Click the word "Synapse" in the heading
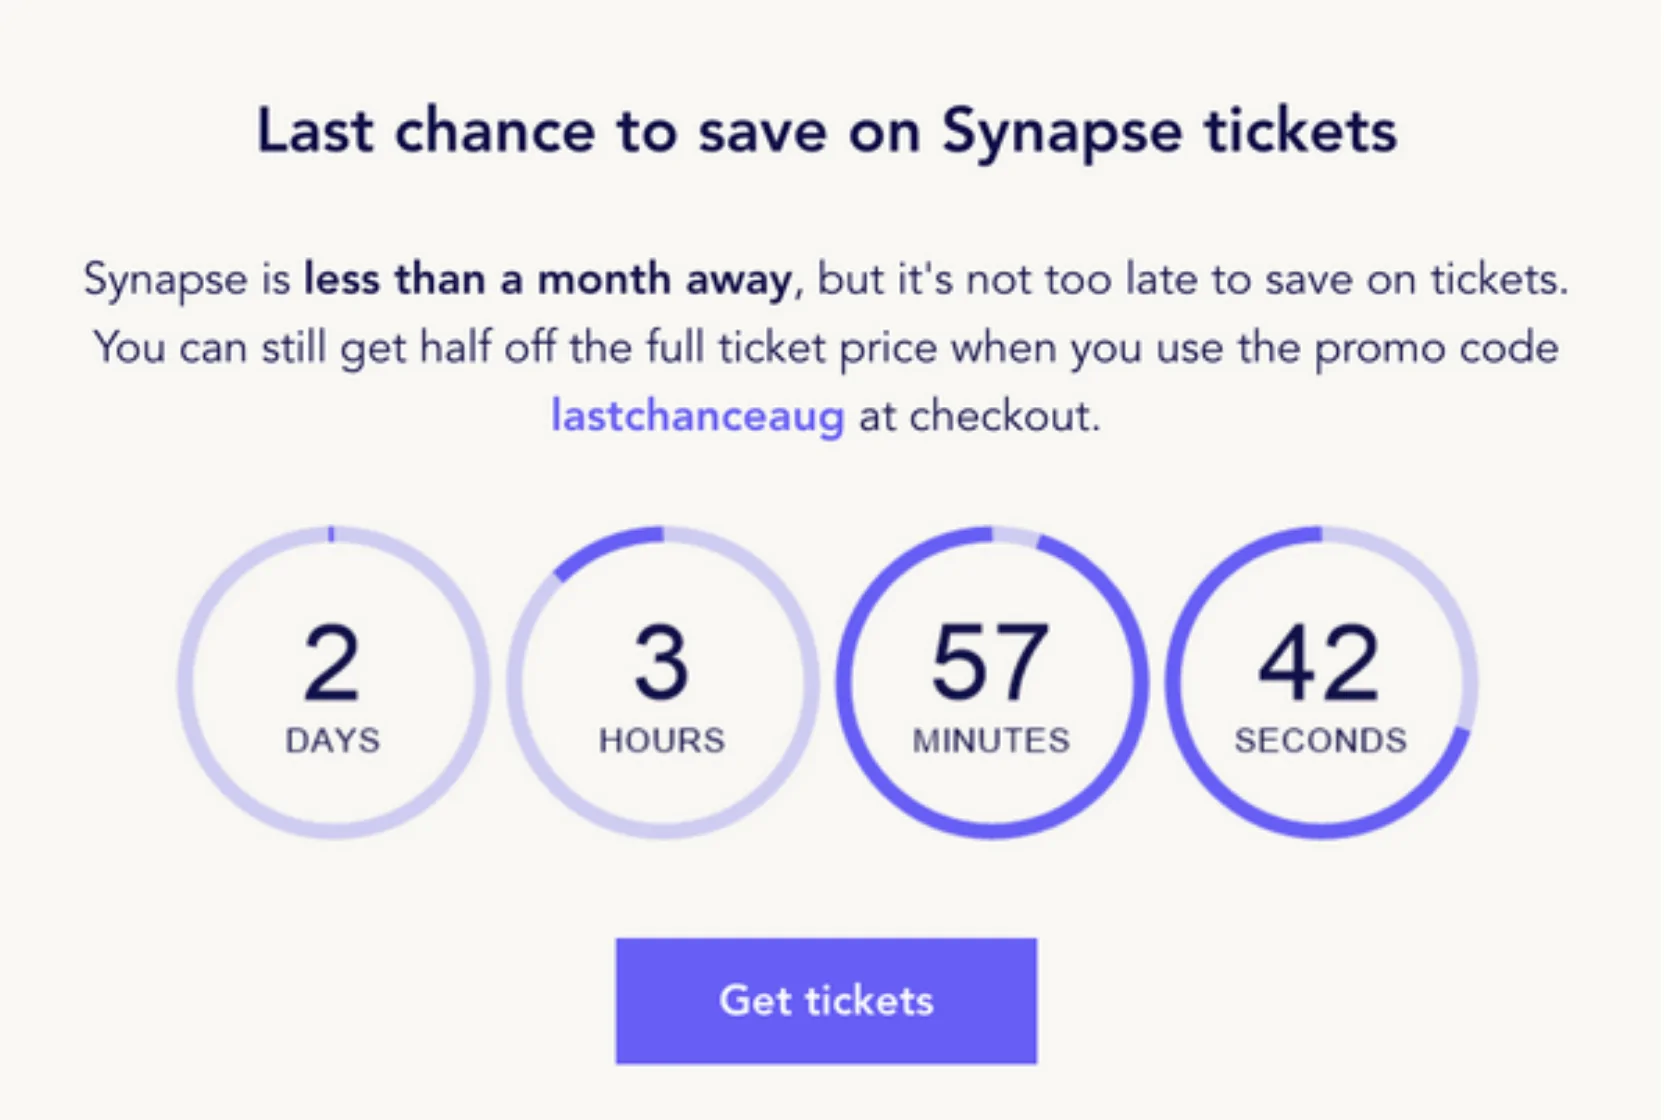1664x1120 pixels. 1062,133
